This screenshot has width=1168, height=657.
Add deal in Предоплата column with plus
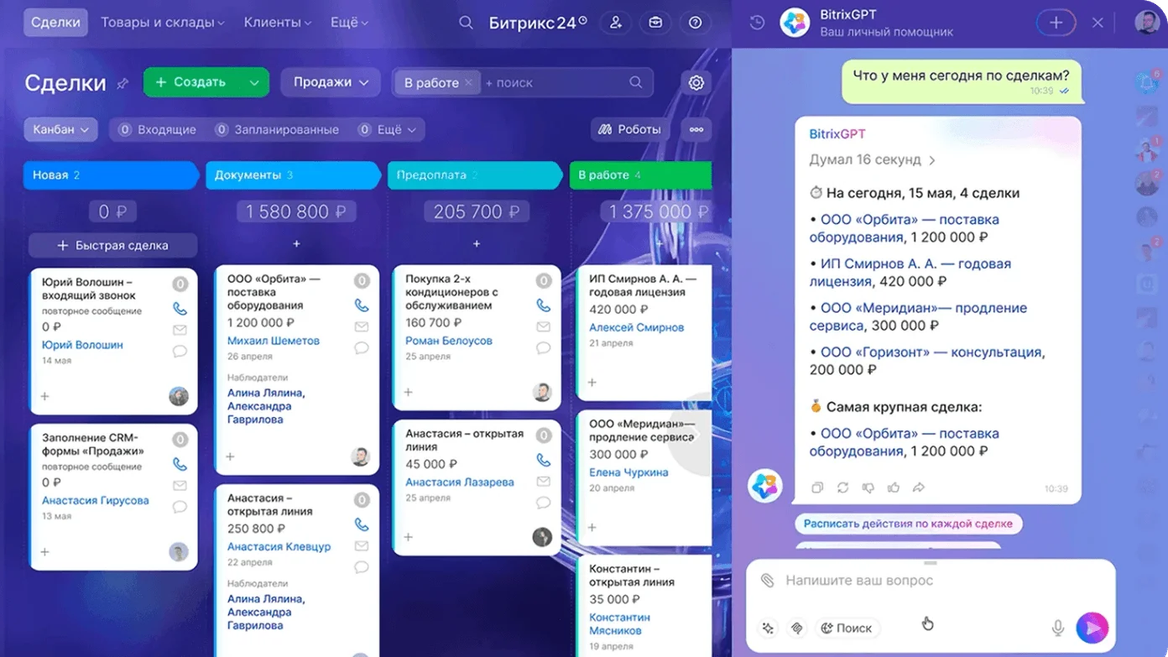pos(477,244)
